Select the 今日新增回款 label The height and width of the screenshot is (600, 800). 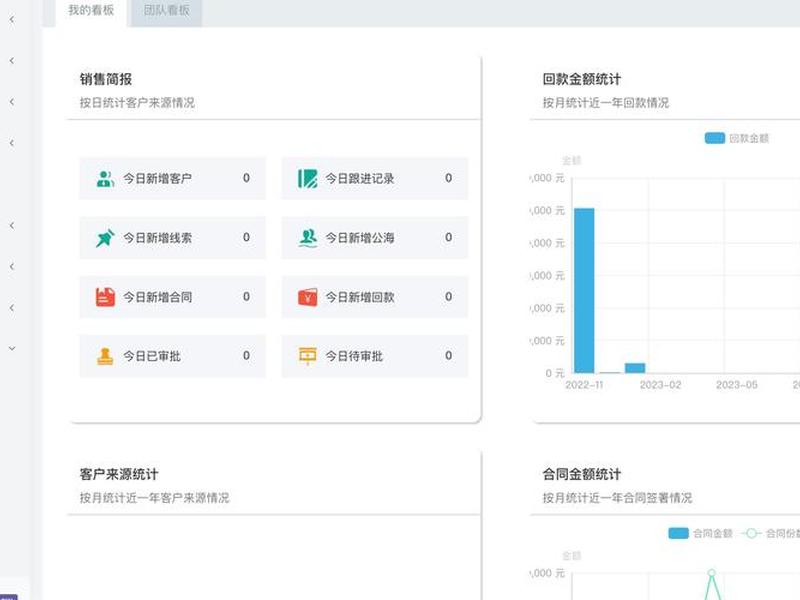click(x=360, y=297)
